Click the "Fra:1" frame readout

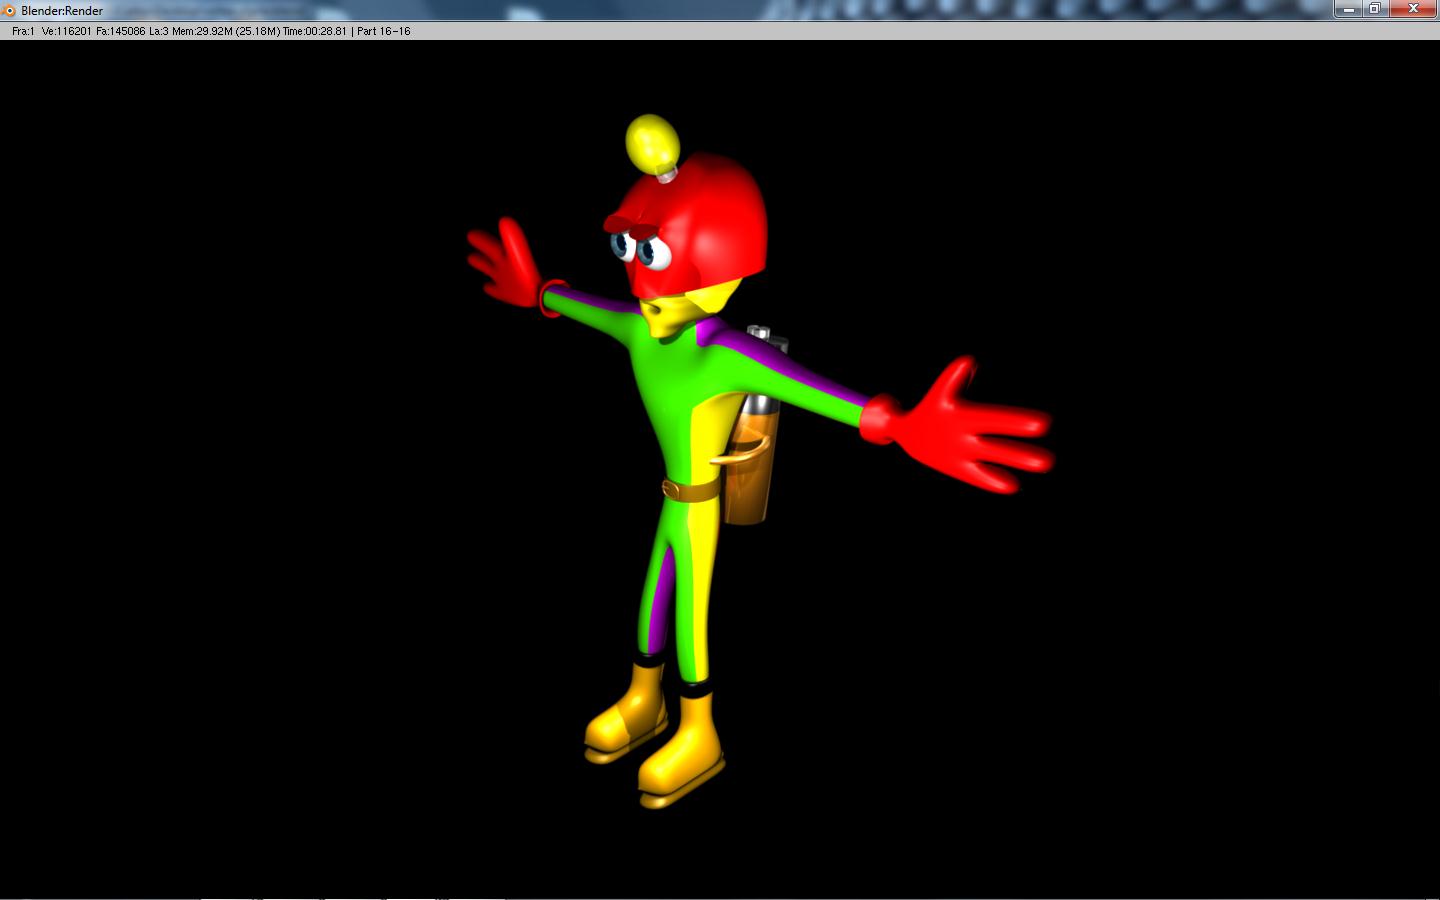point(23,31)
